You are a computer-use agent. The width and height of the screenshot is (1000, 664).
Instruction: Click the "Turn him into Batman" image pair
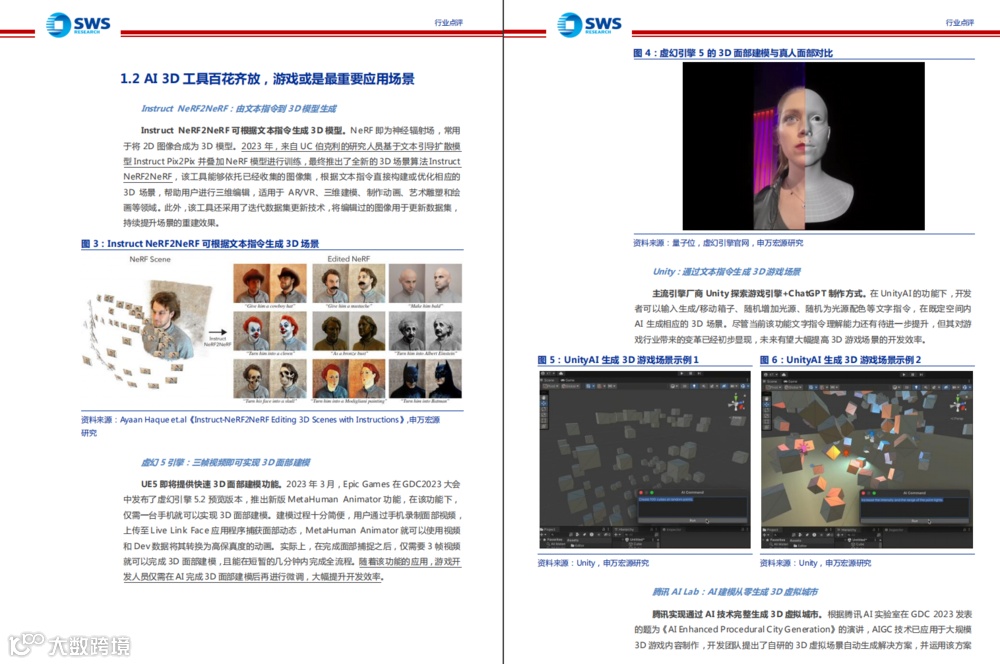tap(425, 378)
